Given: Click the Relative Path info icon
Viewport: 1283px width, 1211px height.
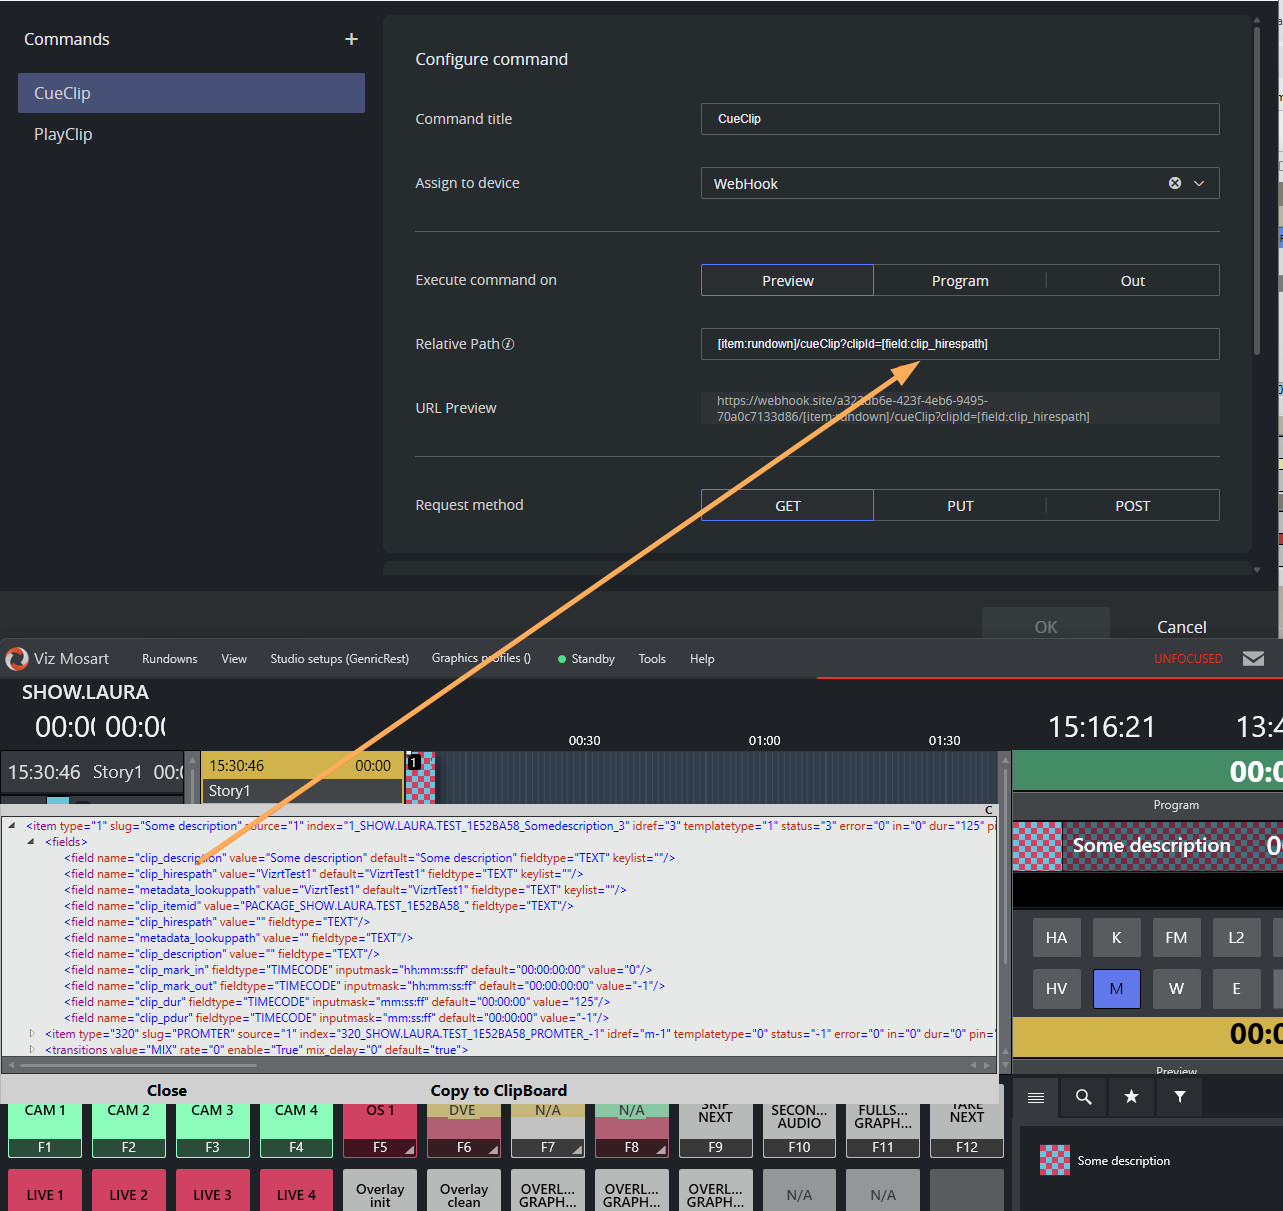Looking at the screenshot, I should coord(508,344).
